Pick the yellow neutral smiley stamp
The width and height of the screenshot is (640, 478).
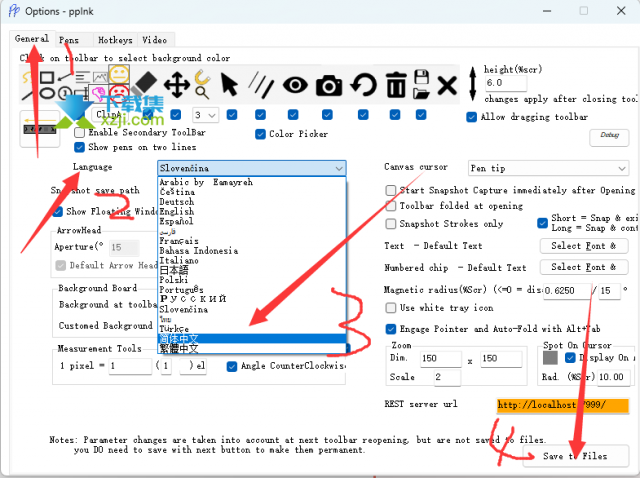[119, 75]
